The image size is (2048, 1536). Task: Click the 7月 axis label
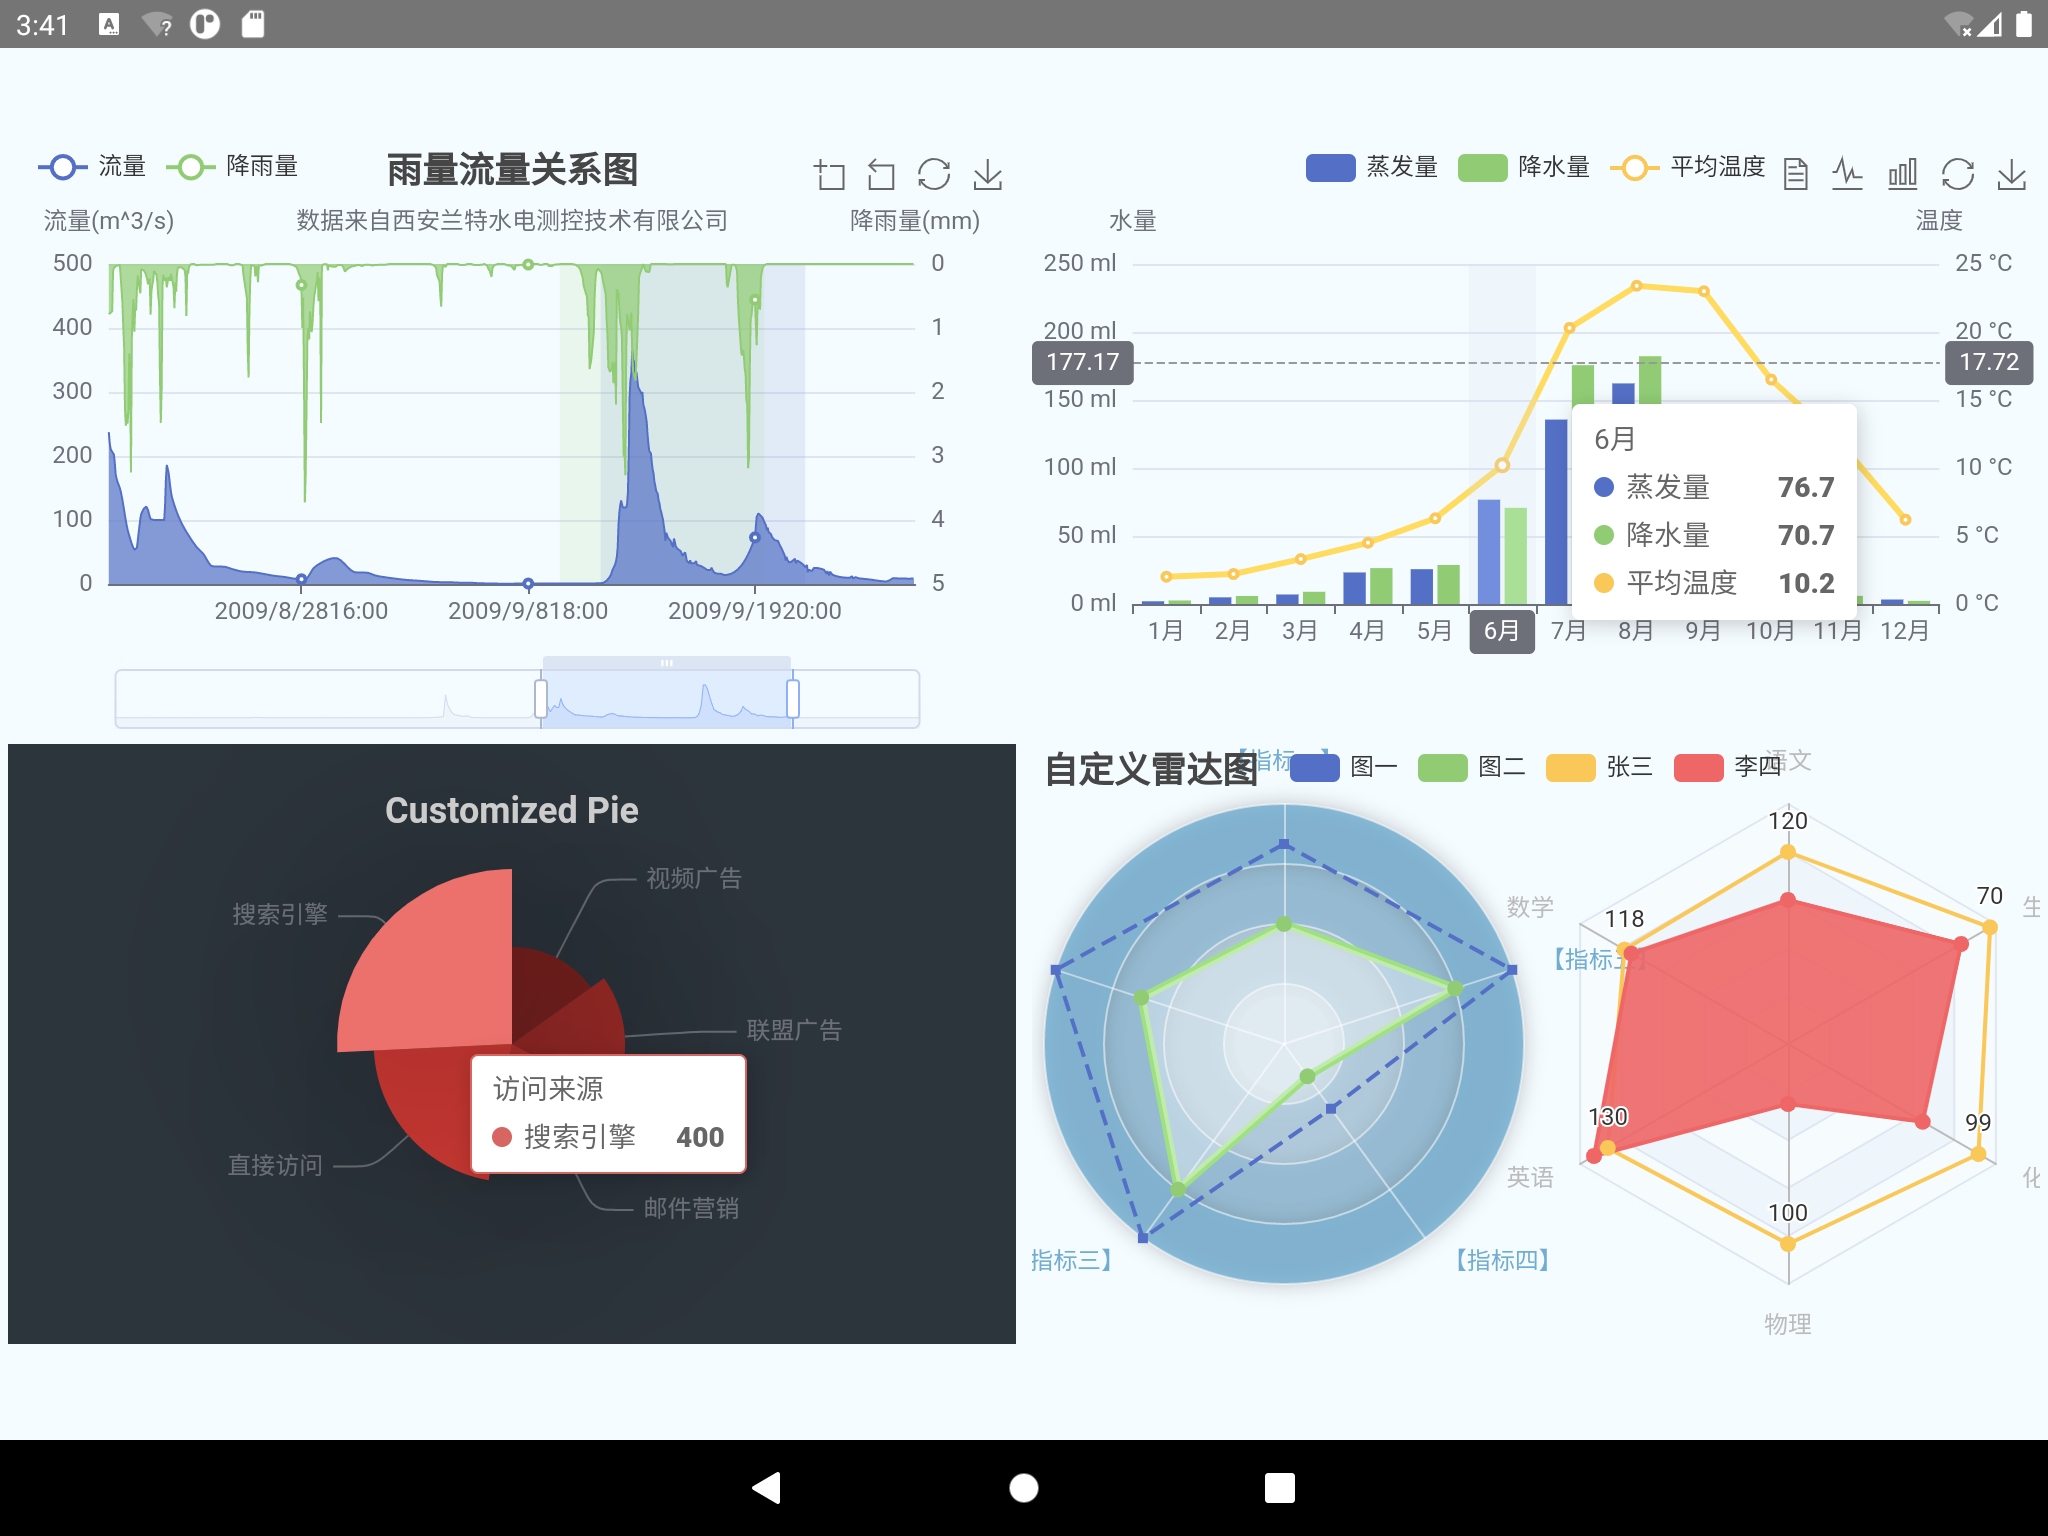pyautogui.click(x=1568, y=631)
